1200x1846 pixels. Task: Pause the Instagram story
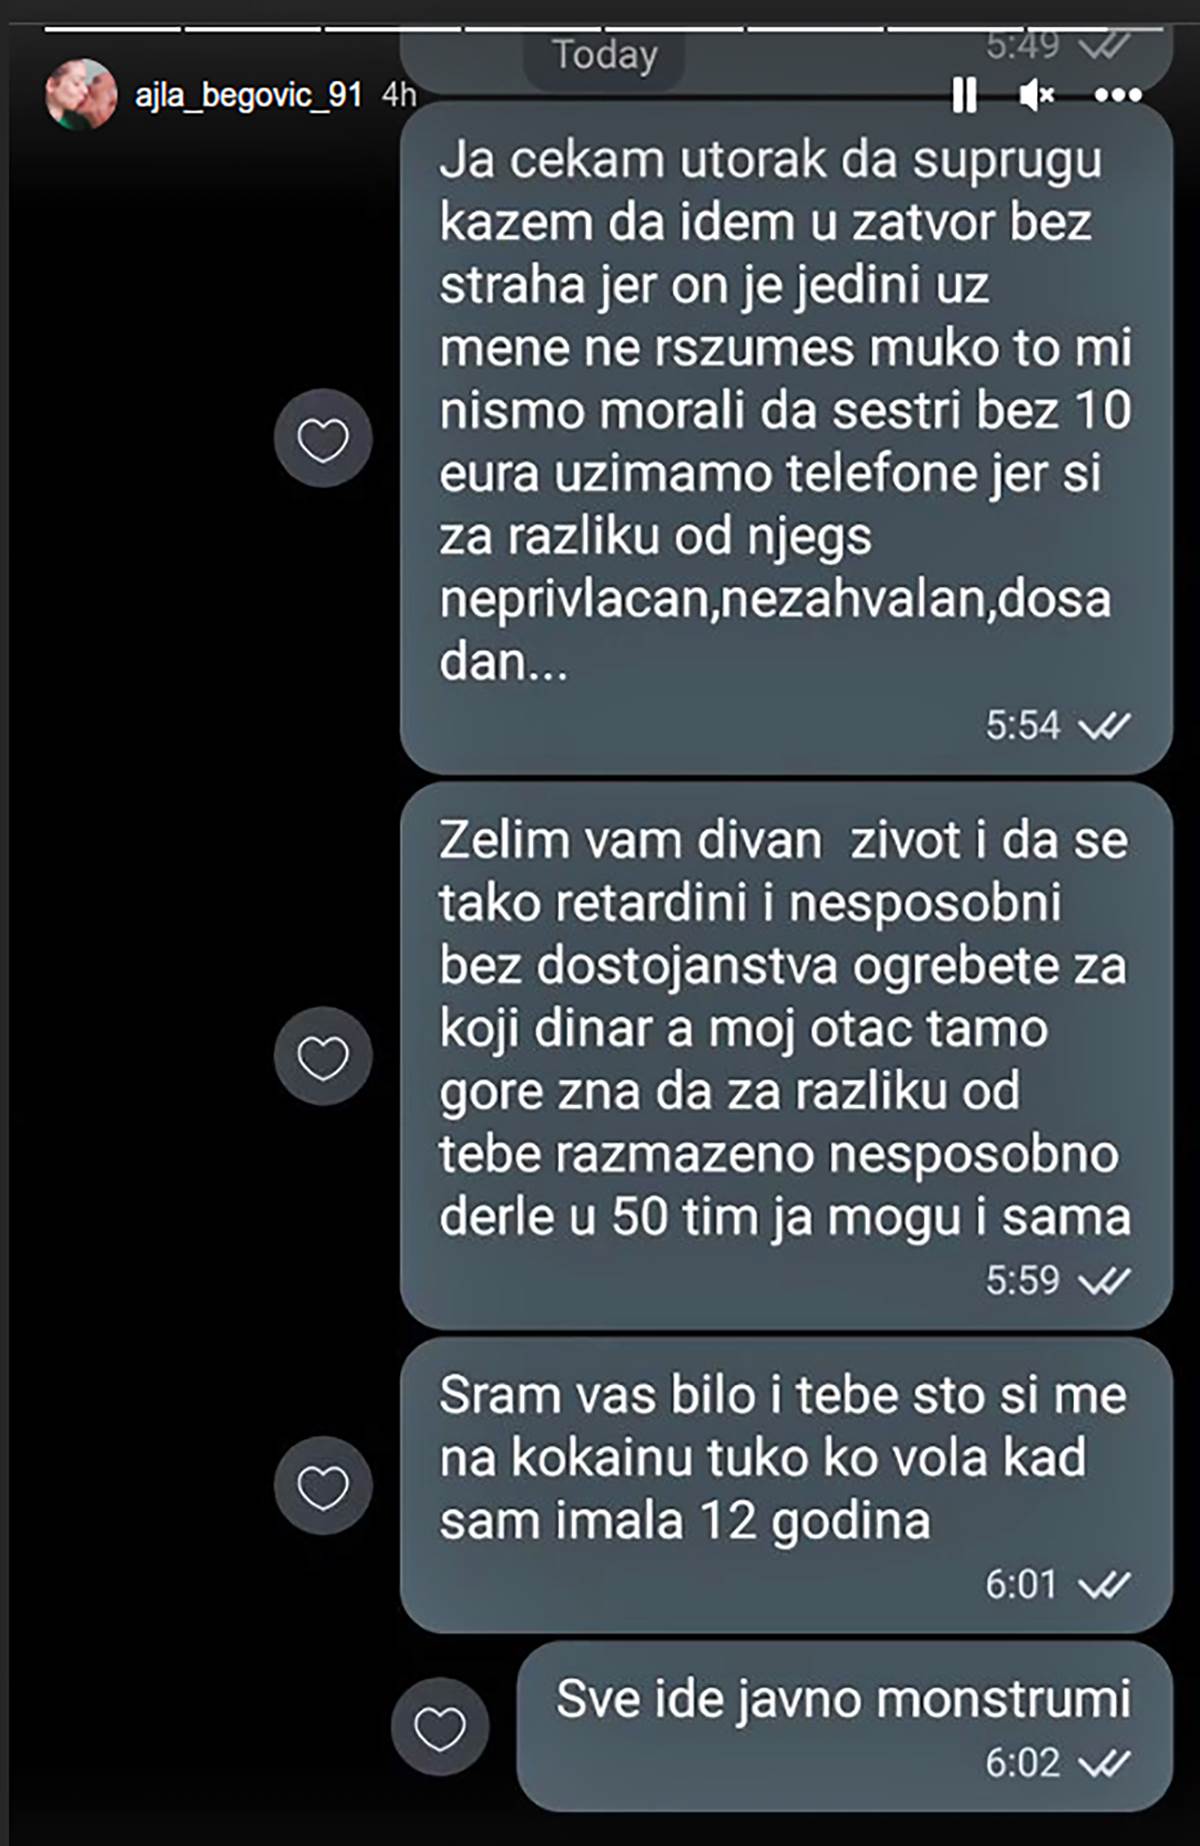click(x=964, y=95)
